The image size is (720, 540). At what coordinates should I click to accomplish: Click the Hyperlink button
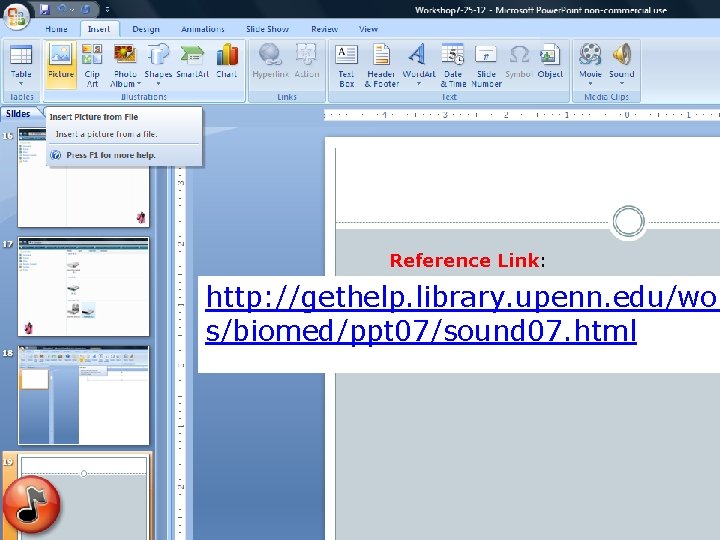pos(270,61)
